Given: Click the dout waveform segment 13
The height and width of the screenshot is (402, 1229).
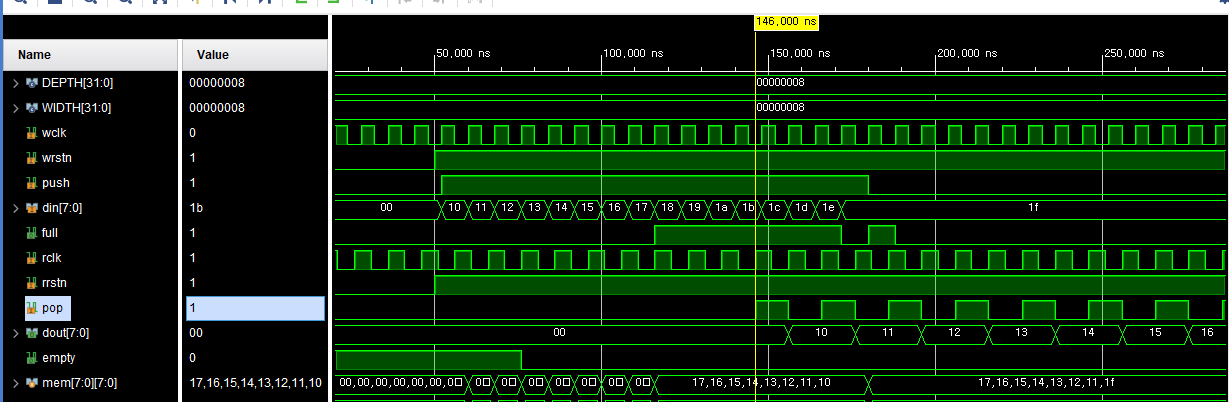Looking at the screenshot, I should [x=1021, y=333].
